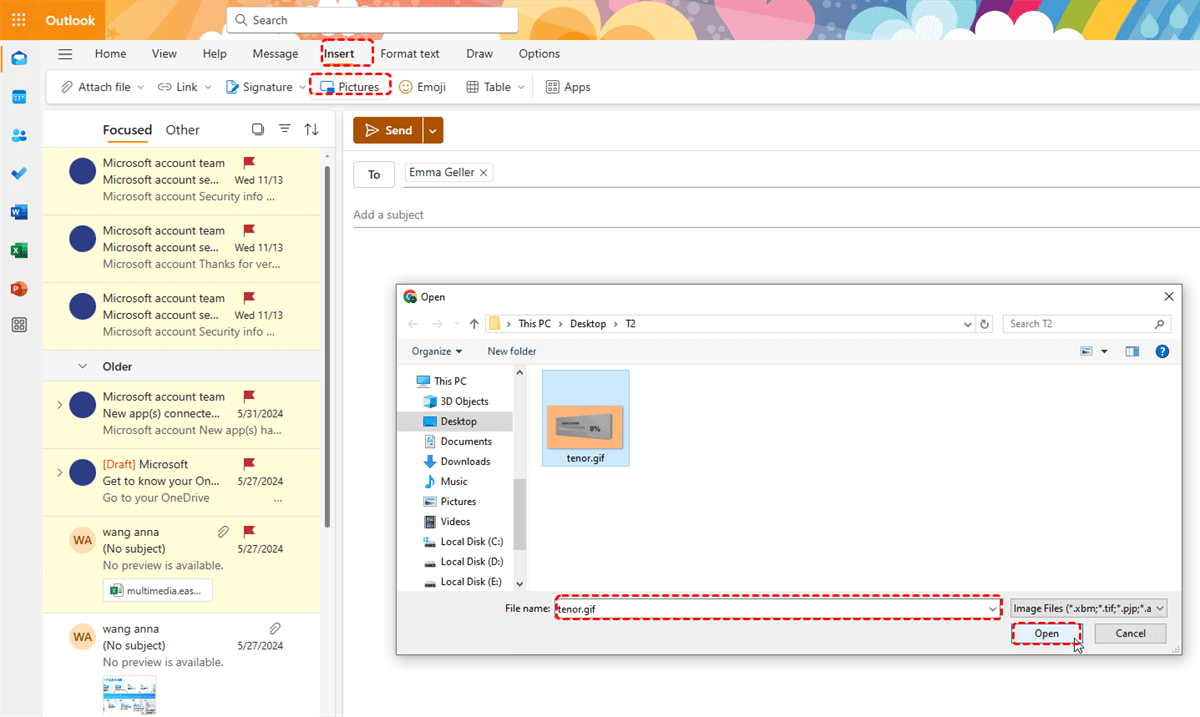1200x717 pixels.
Task: Switch to the Message tab
Action: click(275, 54)
